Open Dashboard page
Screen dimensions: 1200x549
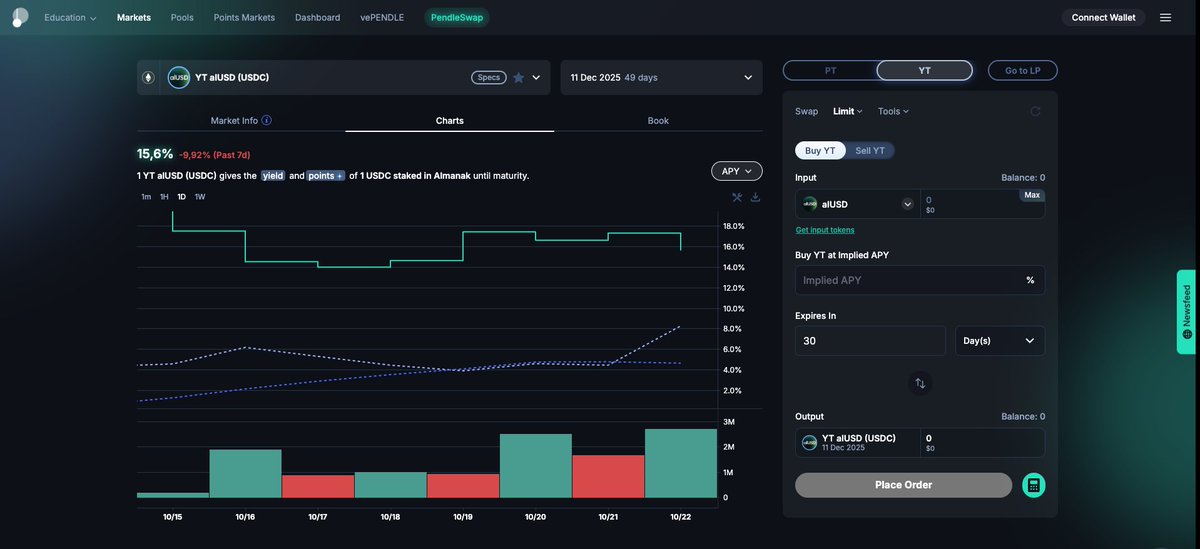click(317, 17)
